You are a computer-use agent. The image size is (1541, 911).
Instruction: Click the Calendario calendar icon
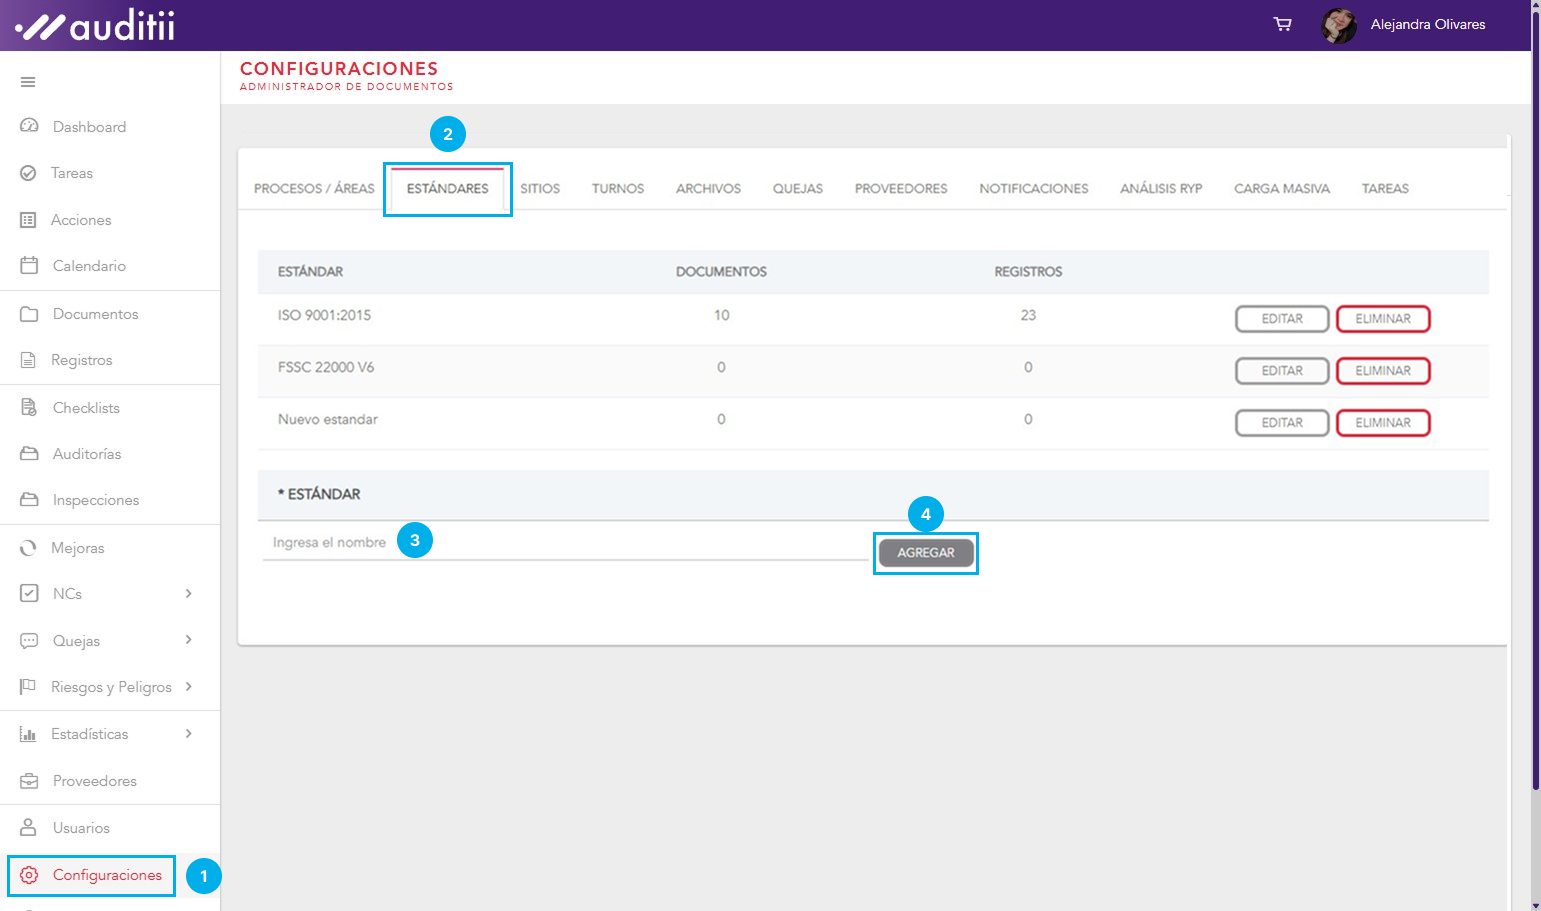pyautogui.click(x=29, y=266)
